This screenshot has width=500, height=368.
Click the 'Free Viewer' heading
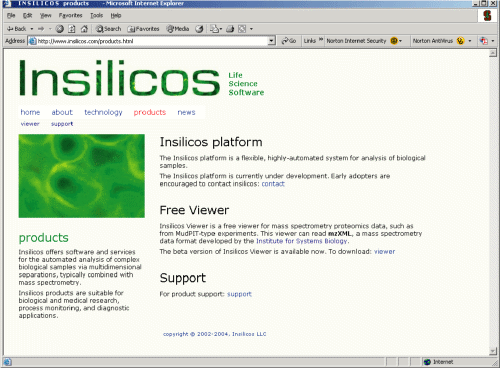click(194, 210)
